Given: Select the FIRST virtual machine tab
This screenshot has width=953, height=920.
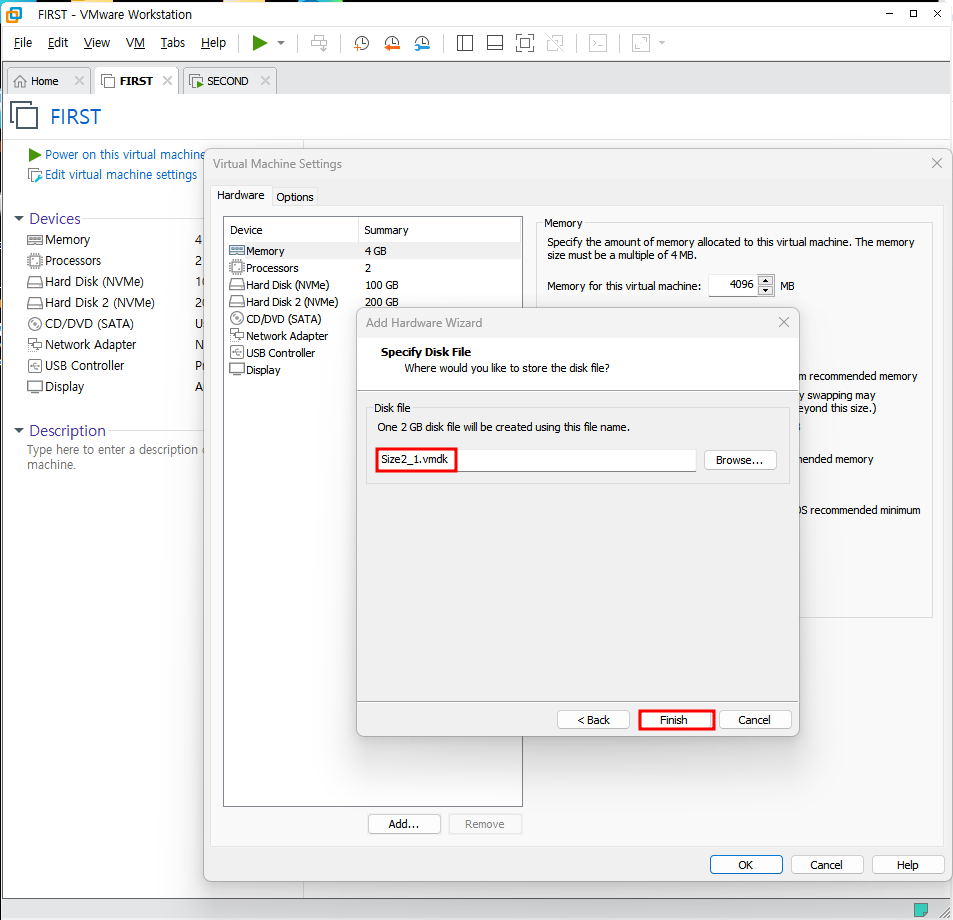Looking at the screenshot, I should click(136, 81).
